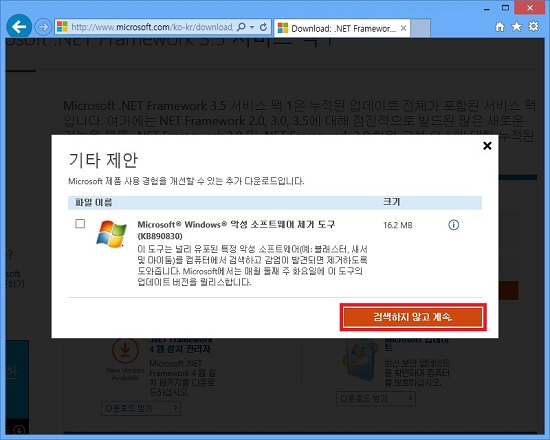This screenshot has width=550, height=440.
Task: Click the 다운로드 받기 button under Microsoft 업데이트
Action: pos(376,399)
